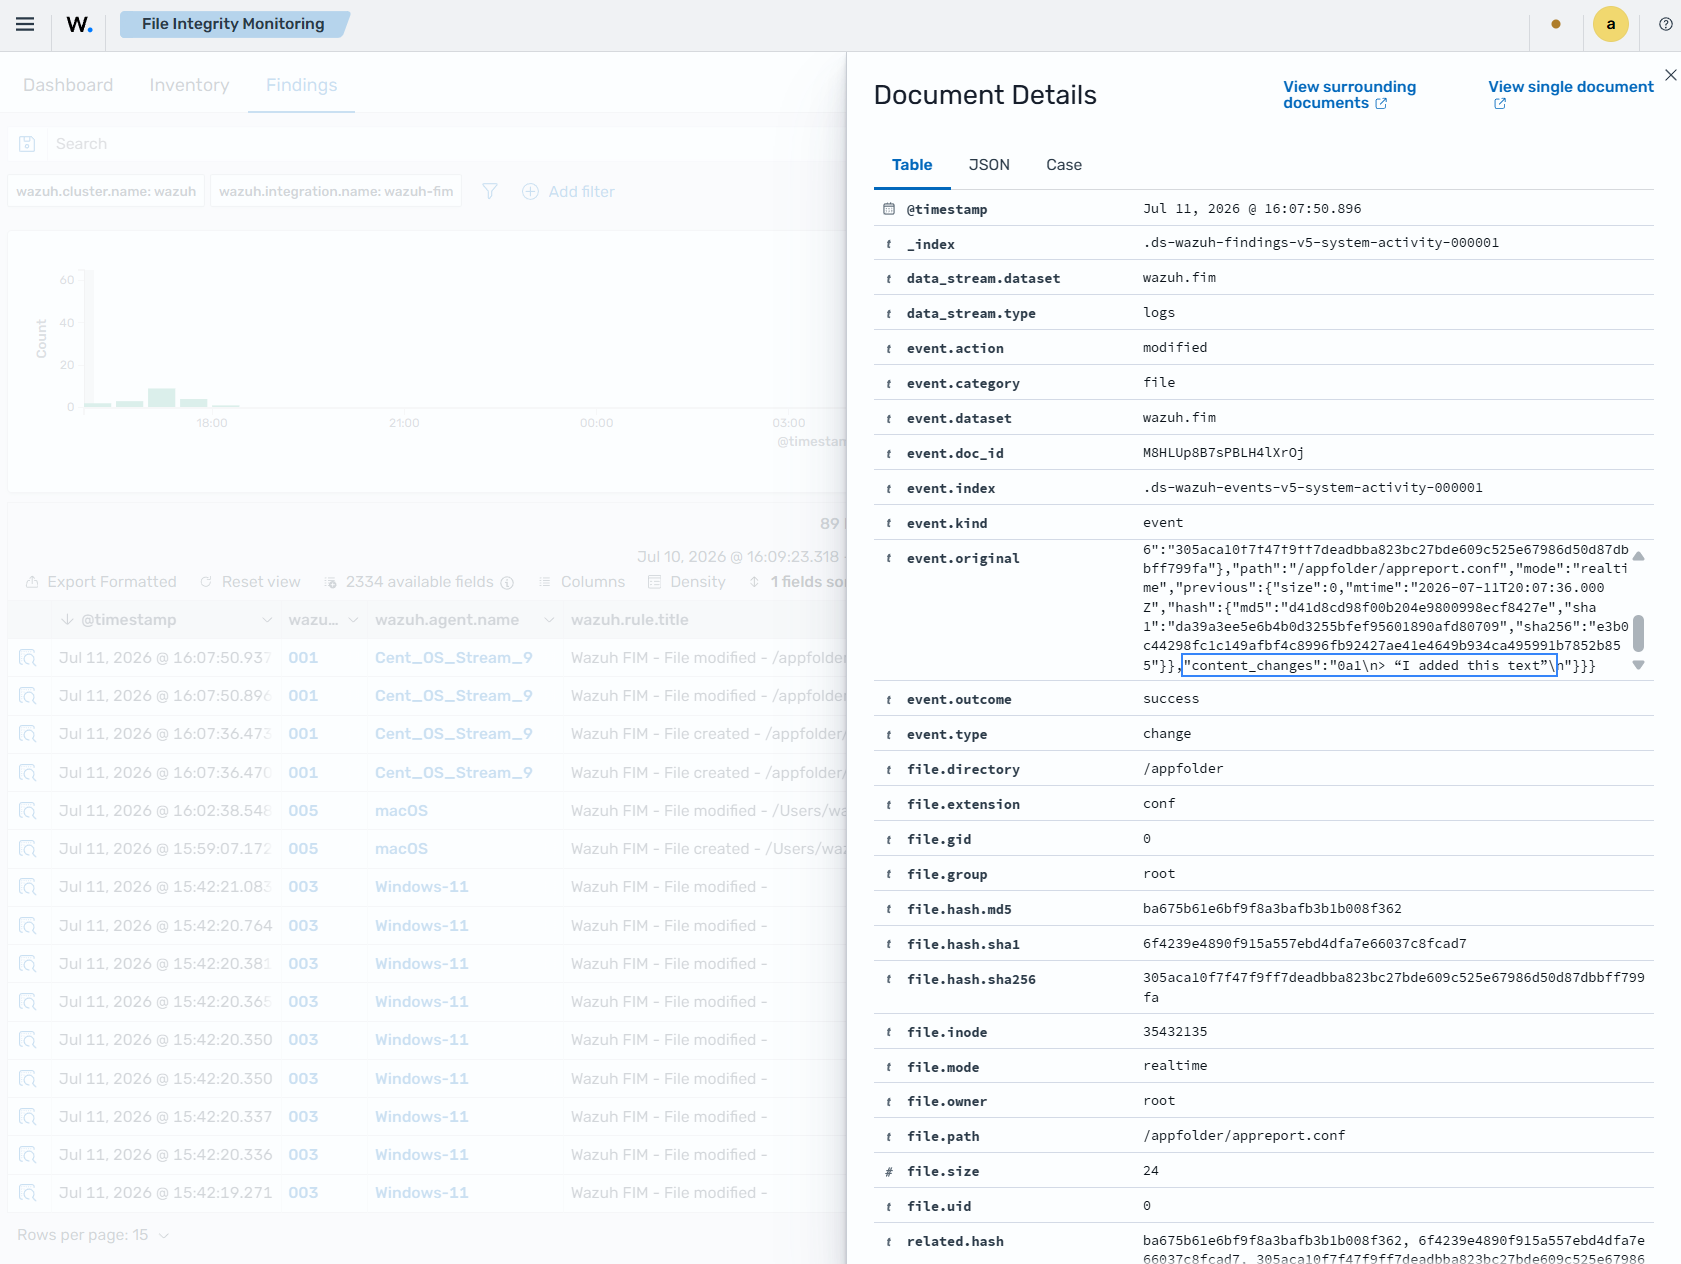Viewport: 1681px width, 1264px height.
Task: Open the Density display options
Action: (x=687, y=582)
